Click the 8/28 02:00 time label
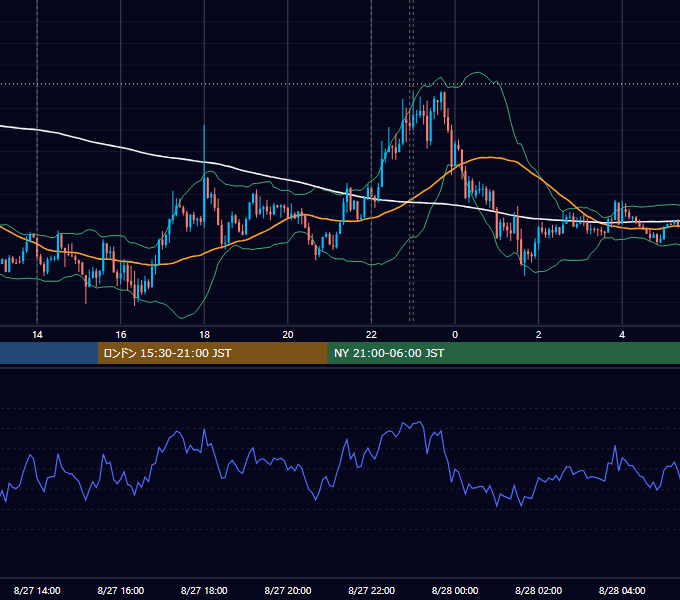This screenshot has height=600, width=680. click(539, 590)
